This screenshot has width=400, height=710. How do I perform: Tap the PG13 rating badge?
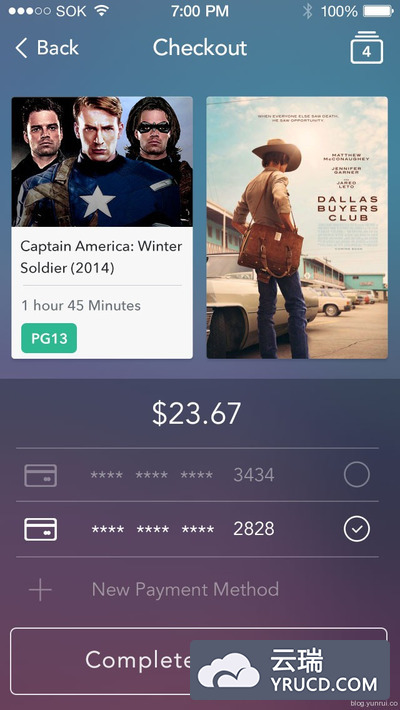(x=49, y=338)
